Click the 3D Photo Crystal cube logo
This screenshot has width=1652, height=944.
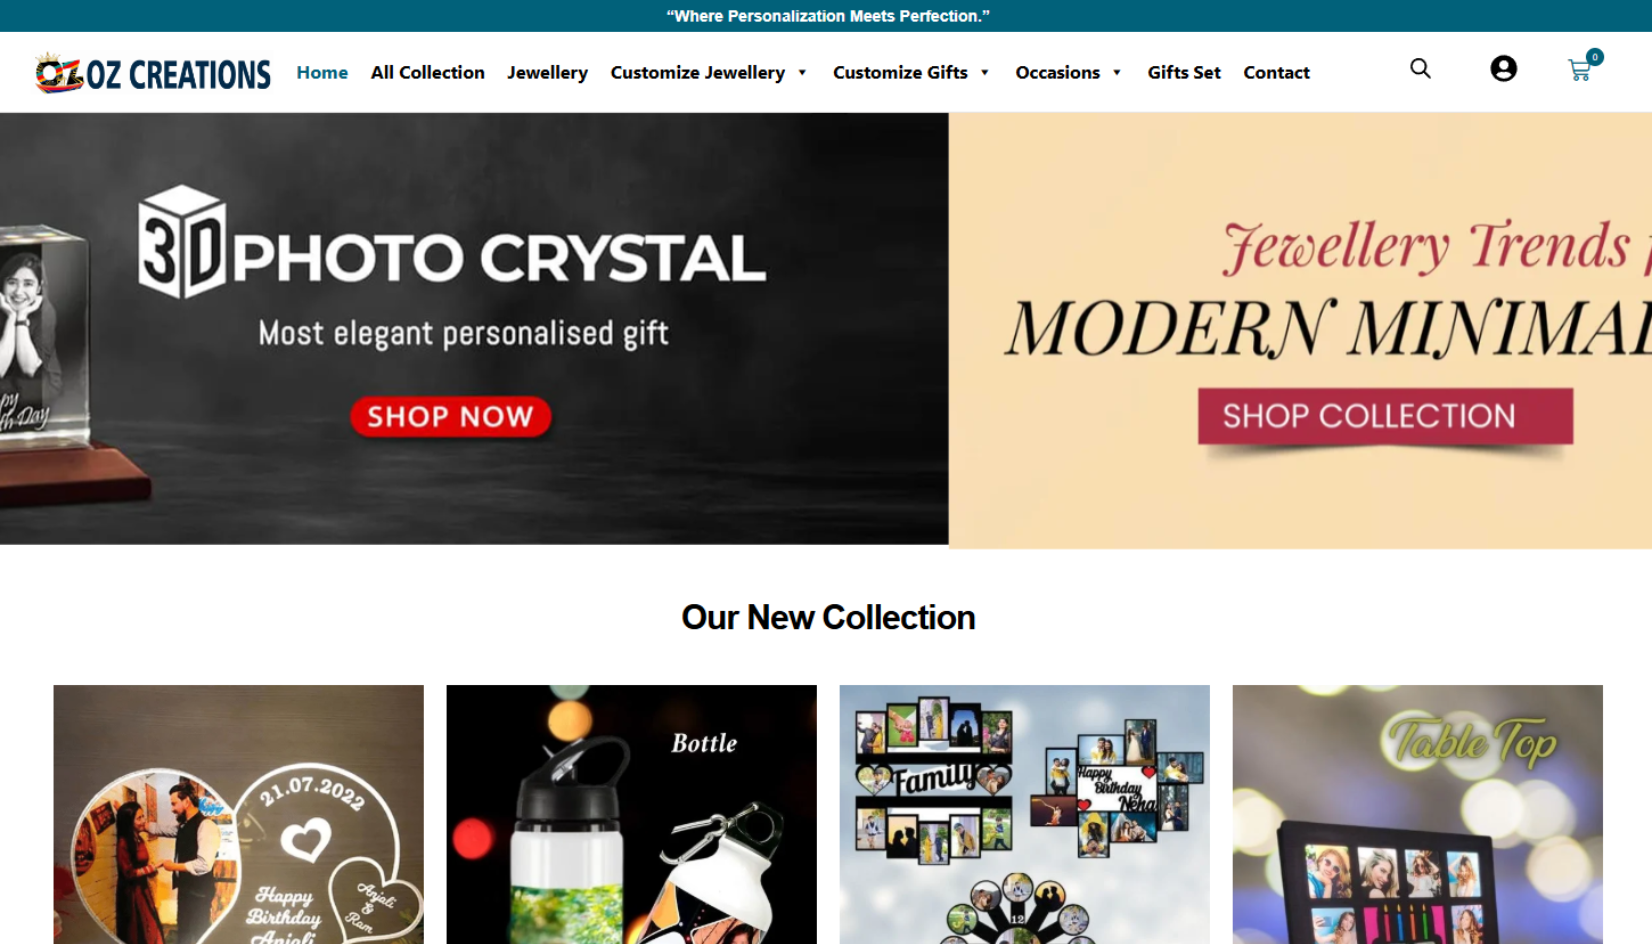(x=181, y=241)
